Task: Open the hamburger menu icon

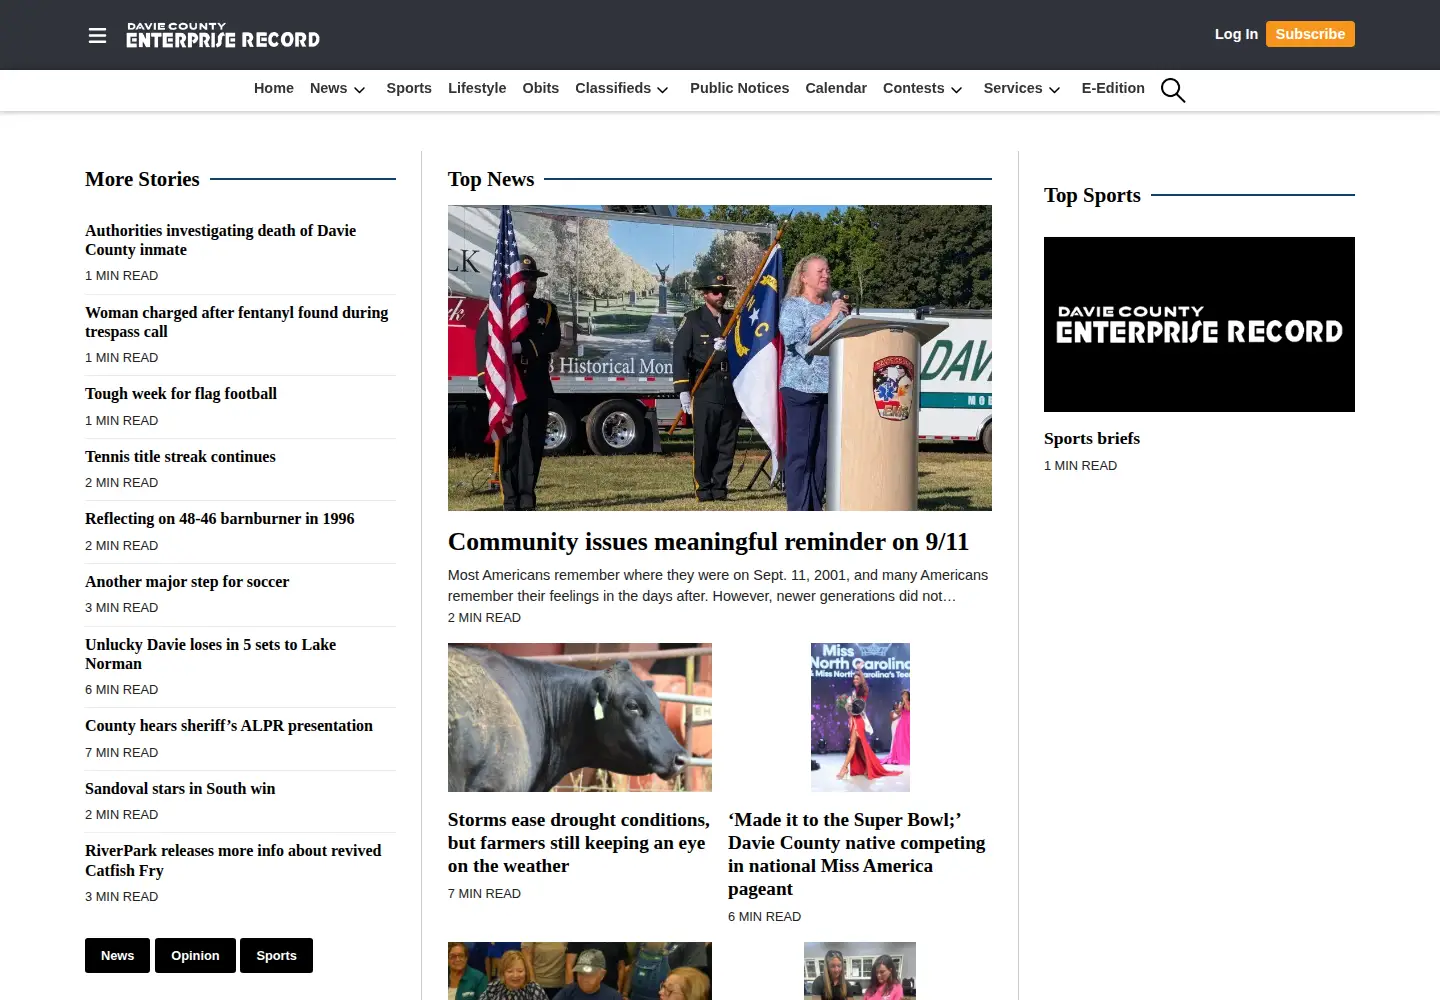Action: point(97,36)
